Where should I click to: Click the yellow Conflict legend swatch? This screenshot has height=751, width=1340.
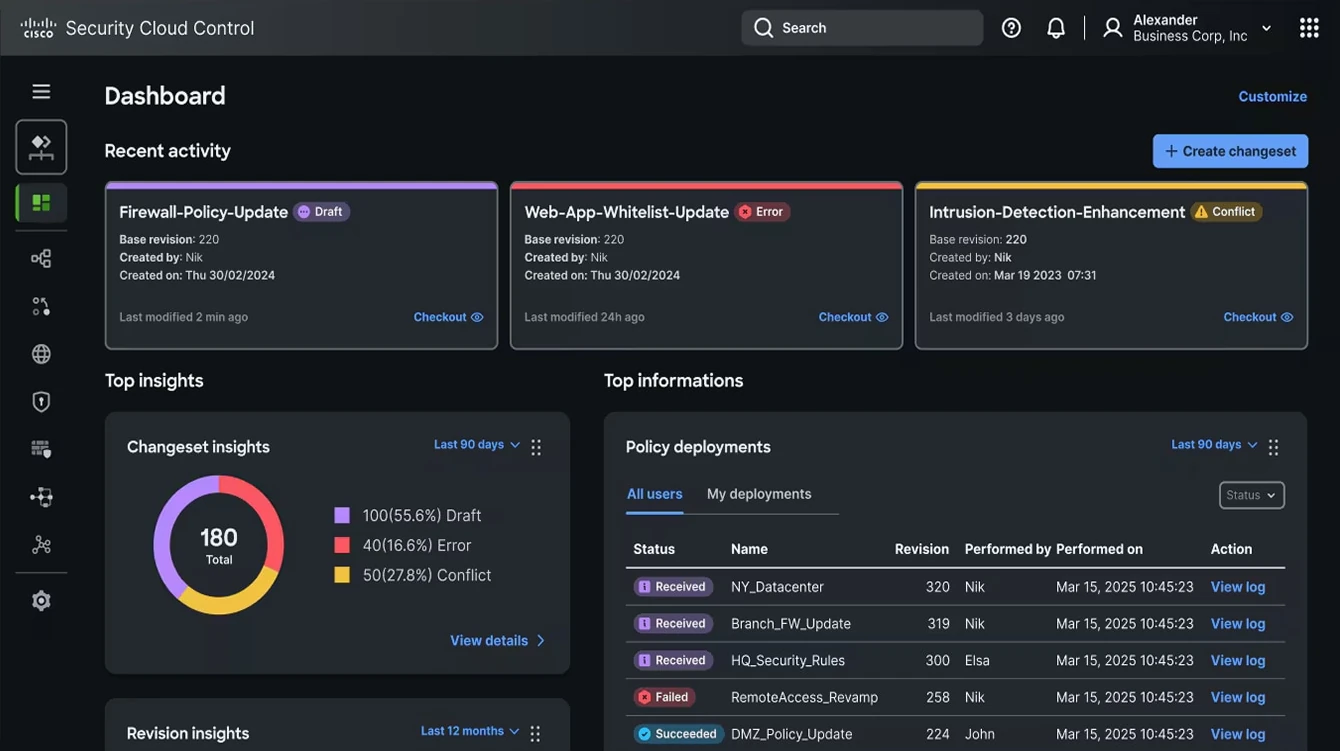pos(342,575)
